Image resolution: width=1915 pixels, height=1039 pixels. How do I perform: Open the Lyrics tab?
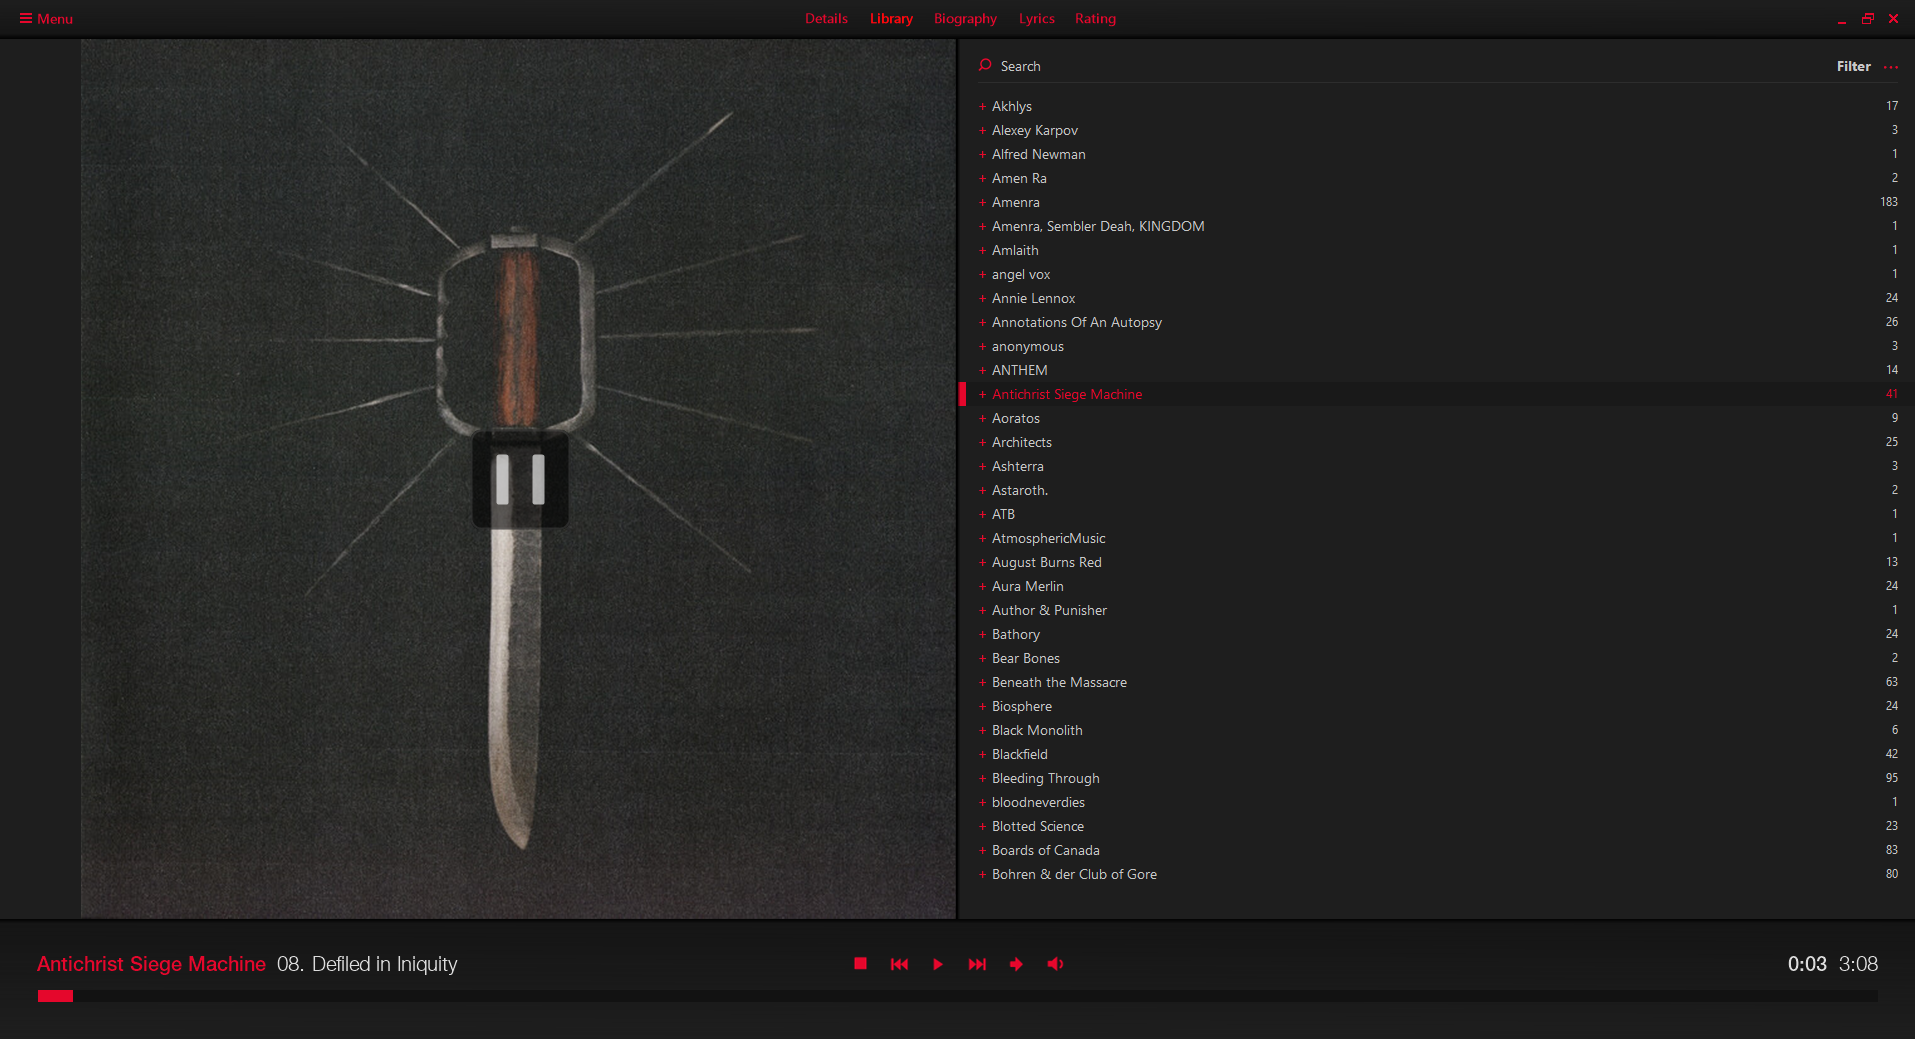[x=1036, y=18]
